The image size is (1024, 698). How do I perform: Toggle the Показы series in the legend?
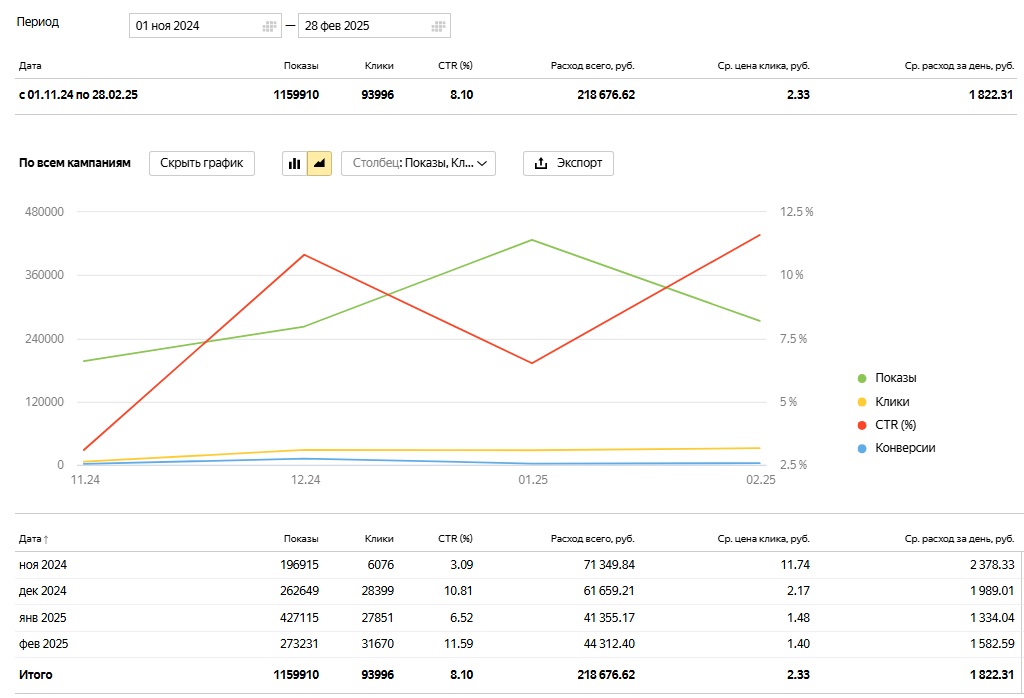tap(895, 378)
